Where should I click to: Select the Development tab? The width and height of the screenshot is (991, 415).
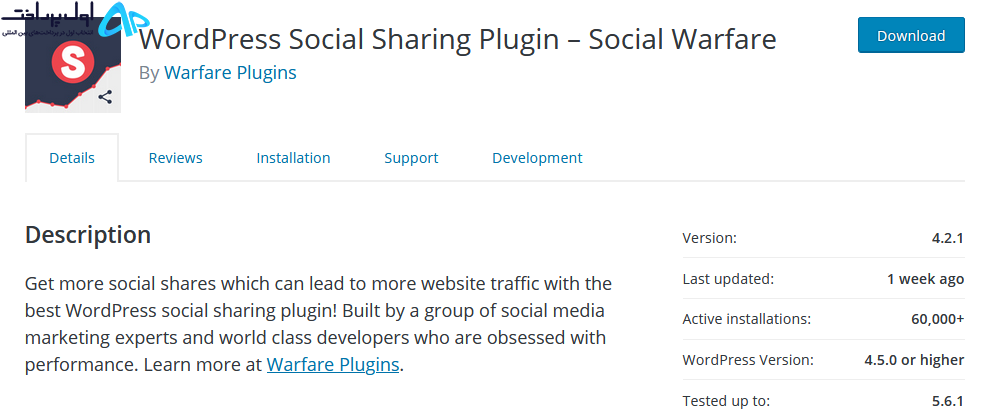(537, 158)
